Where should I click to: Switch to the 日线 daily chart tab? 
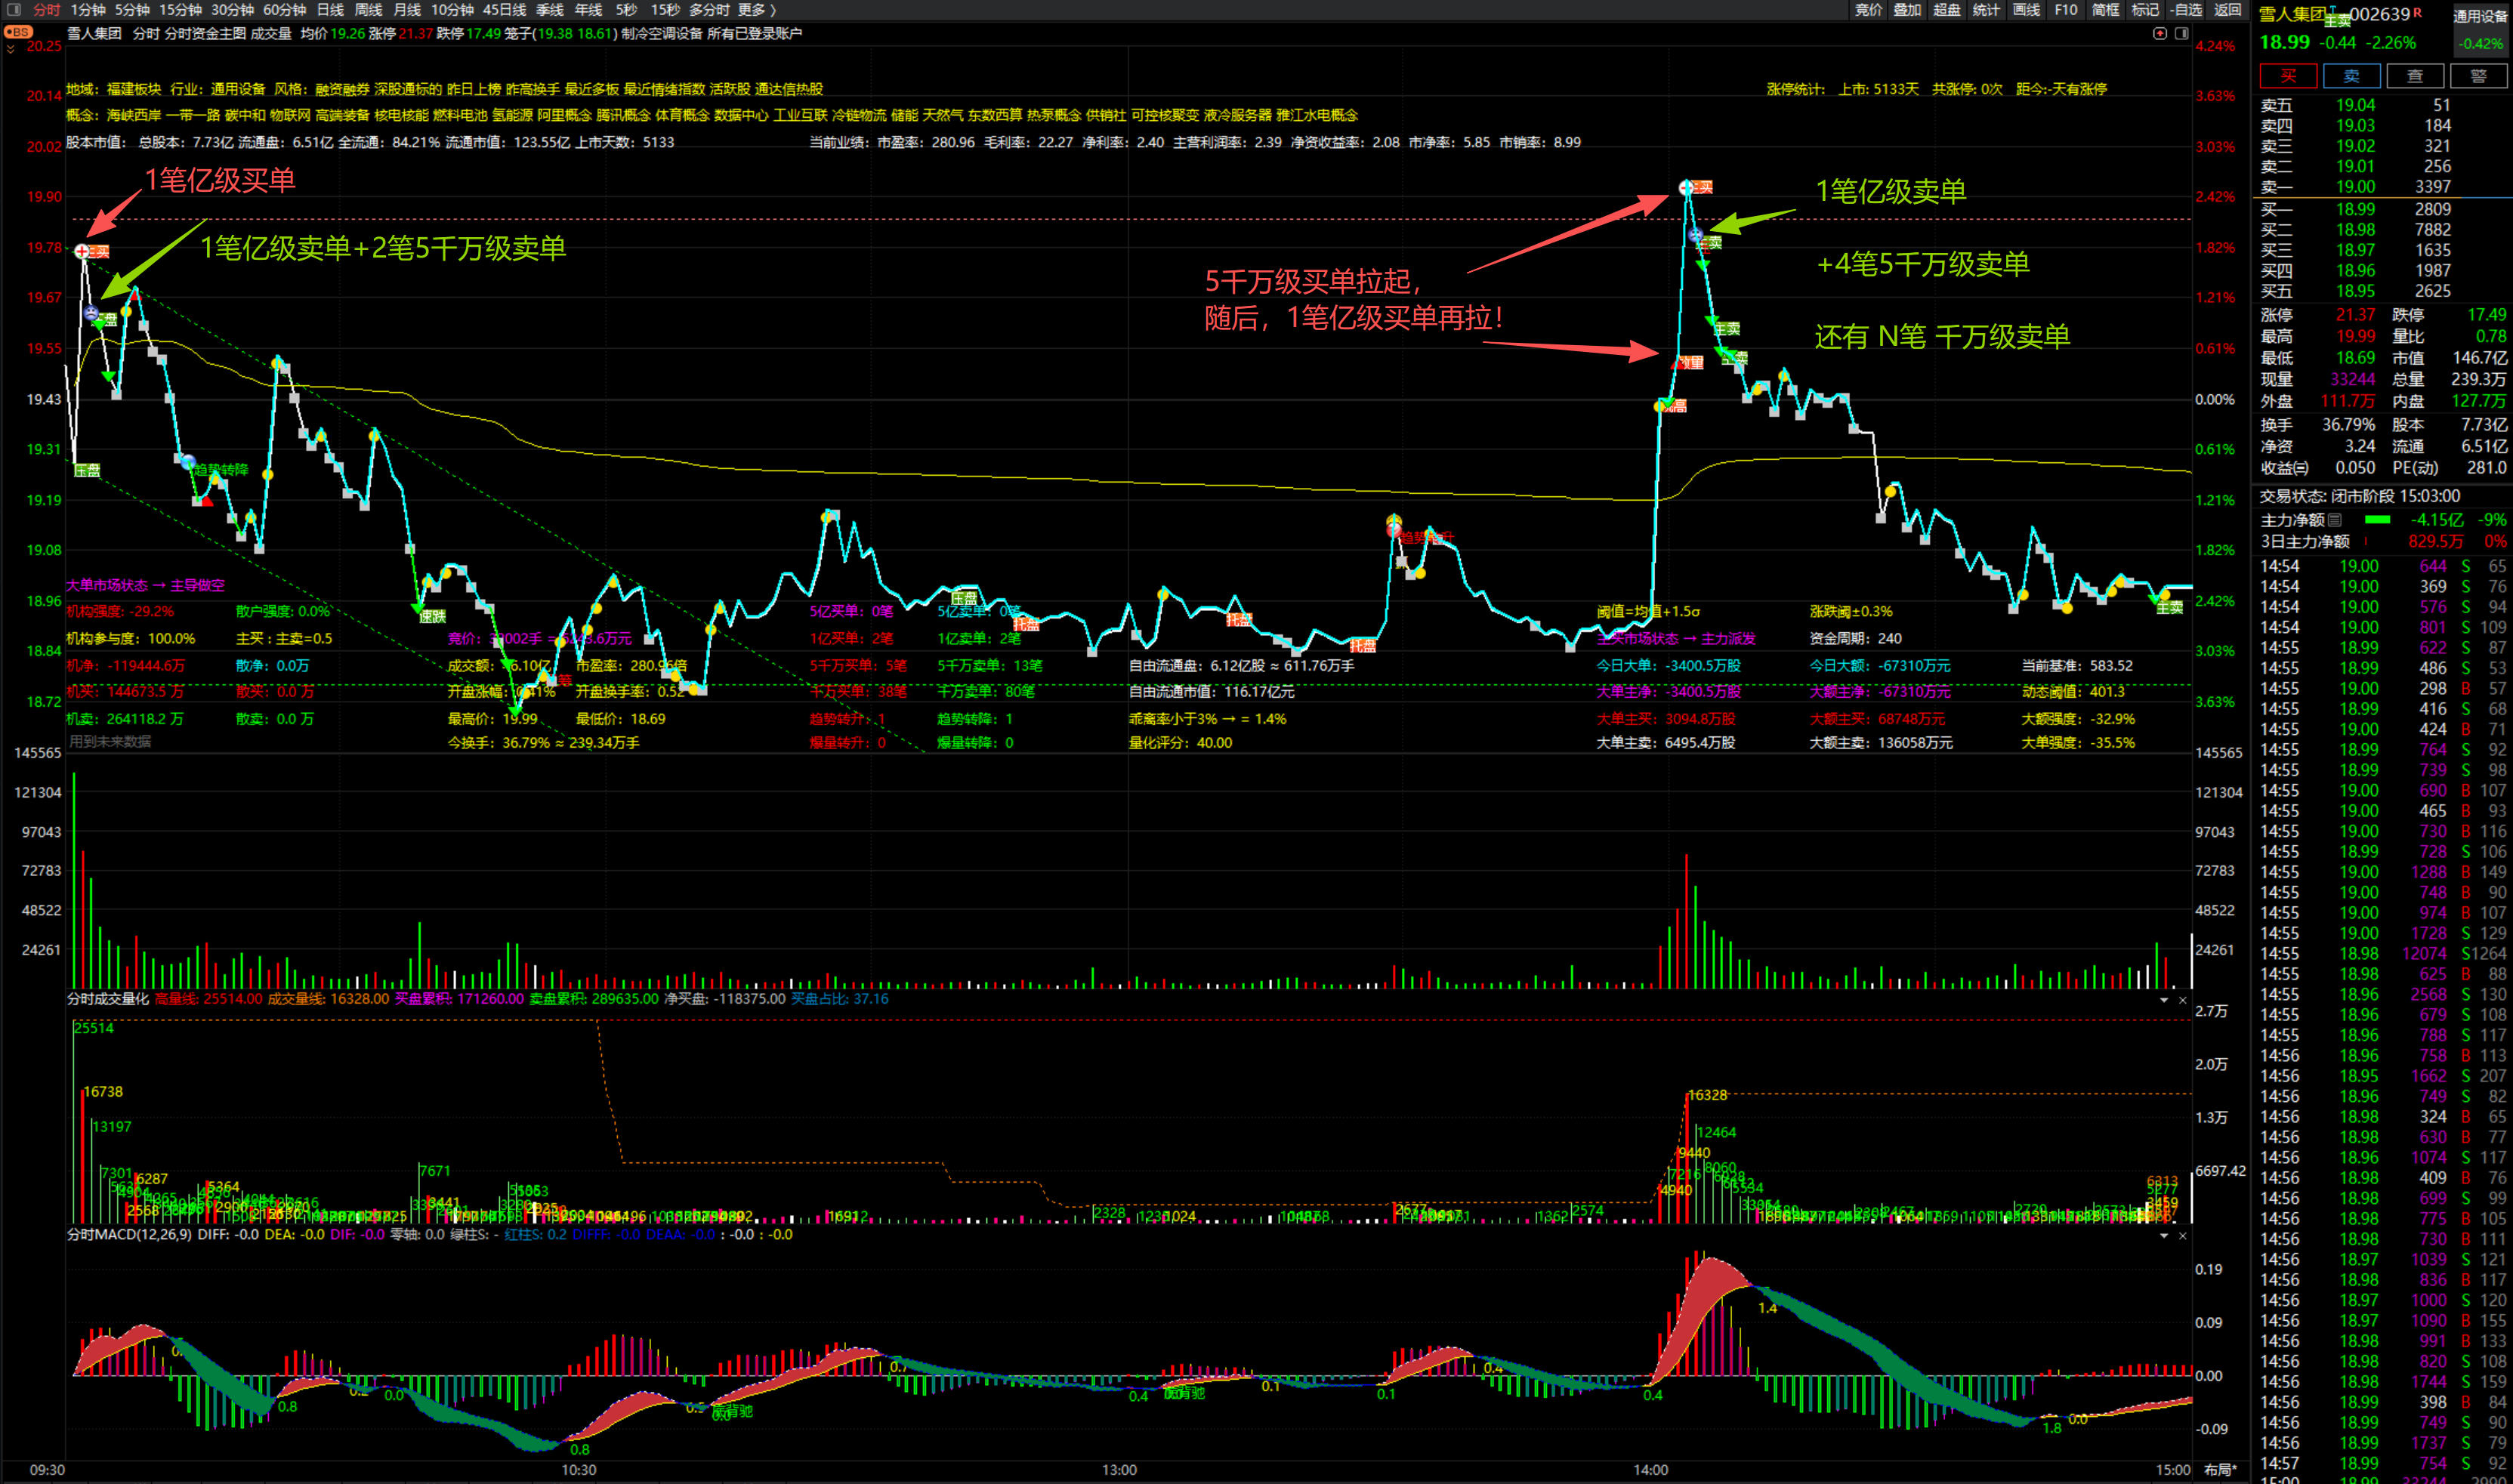[x=330, y=10]
